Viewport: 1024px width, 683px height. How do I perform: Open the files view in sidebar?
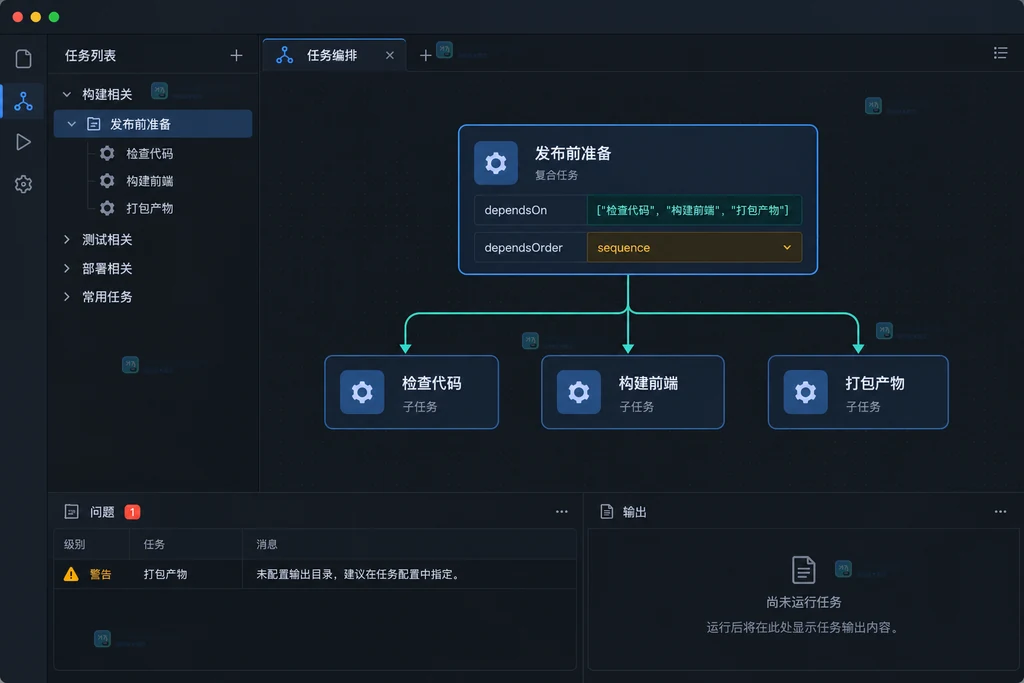pos(24,59)
